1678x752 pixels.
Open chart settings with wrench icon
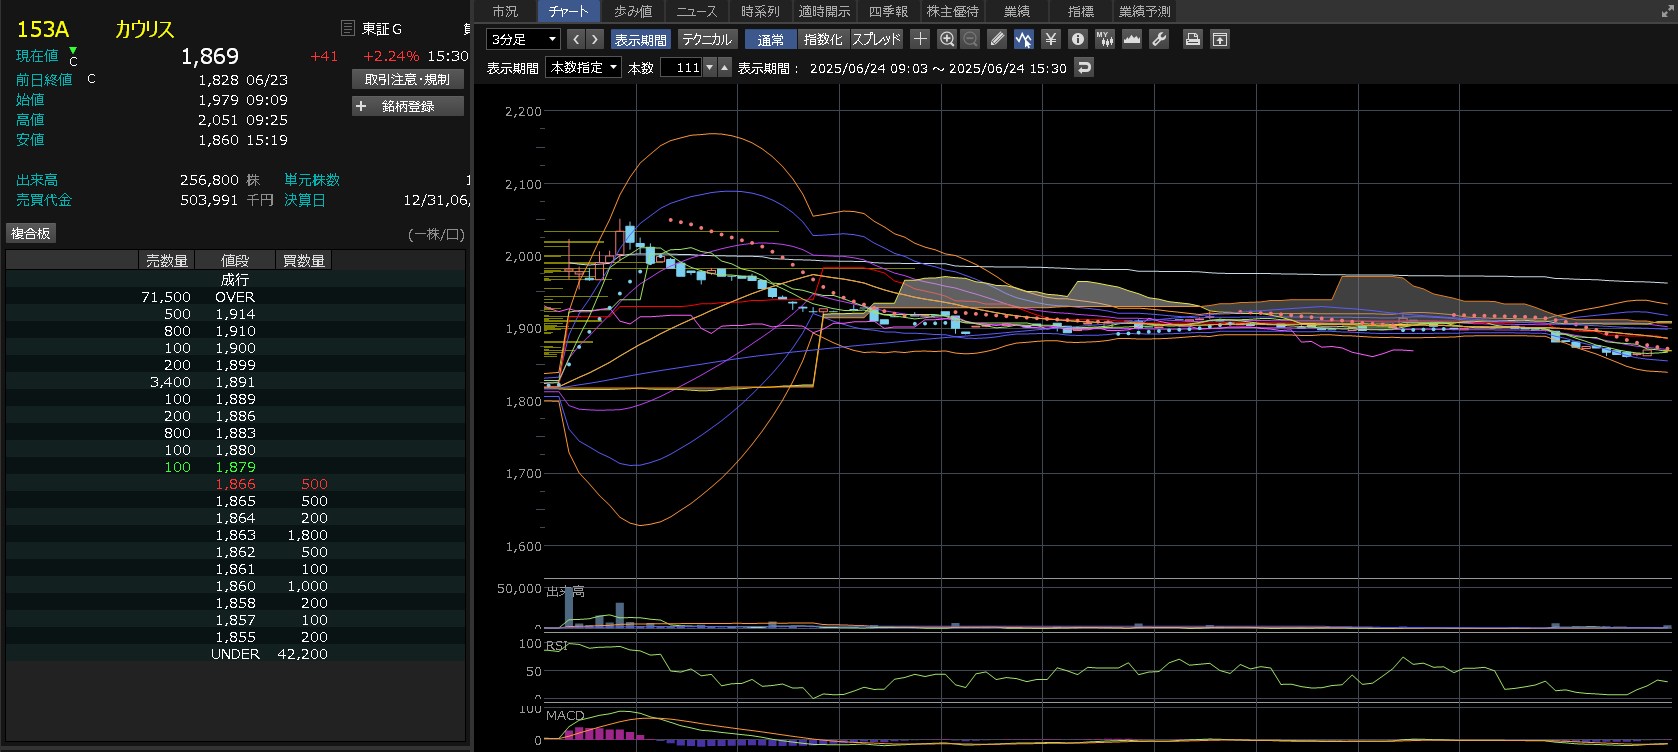(x=1158, y=39)
